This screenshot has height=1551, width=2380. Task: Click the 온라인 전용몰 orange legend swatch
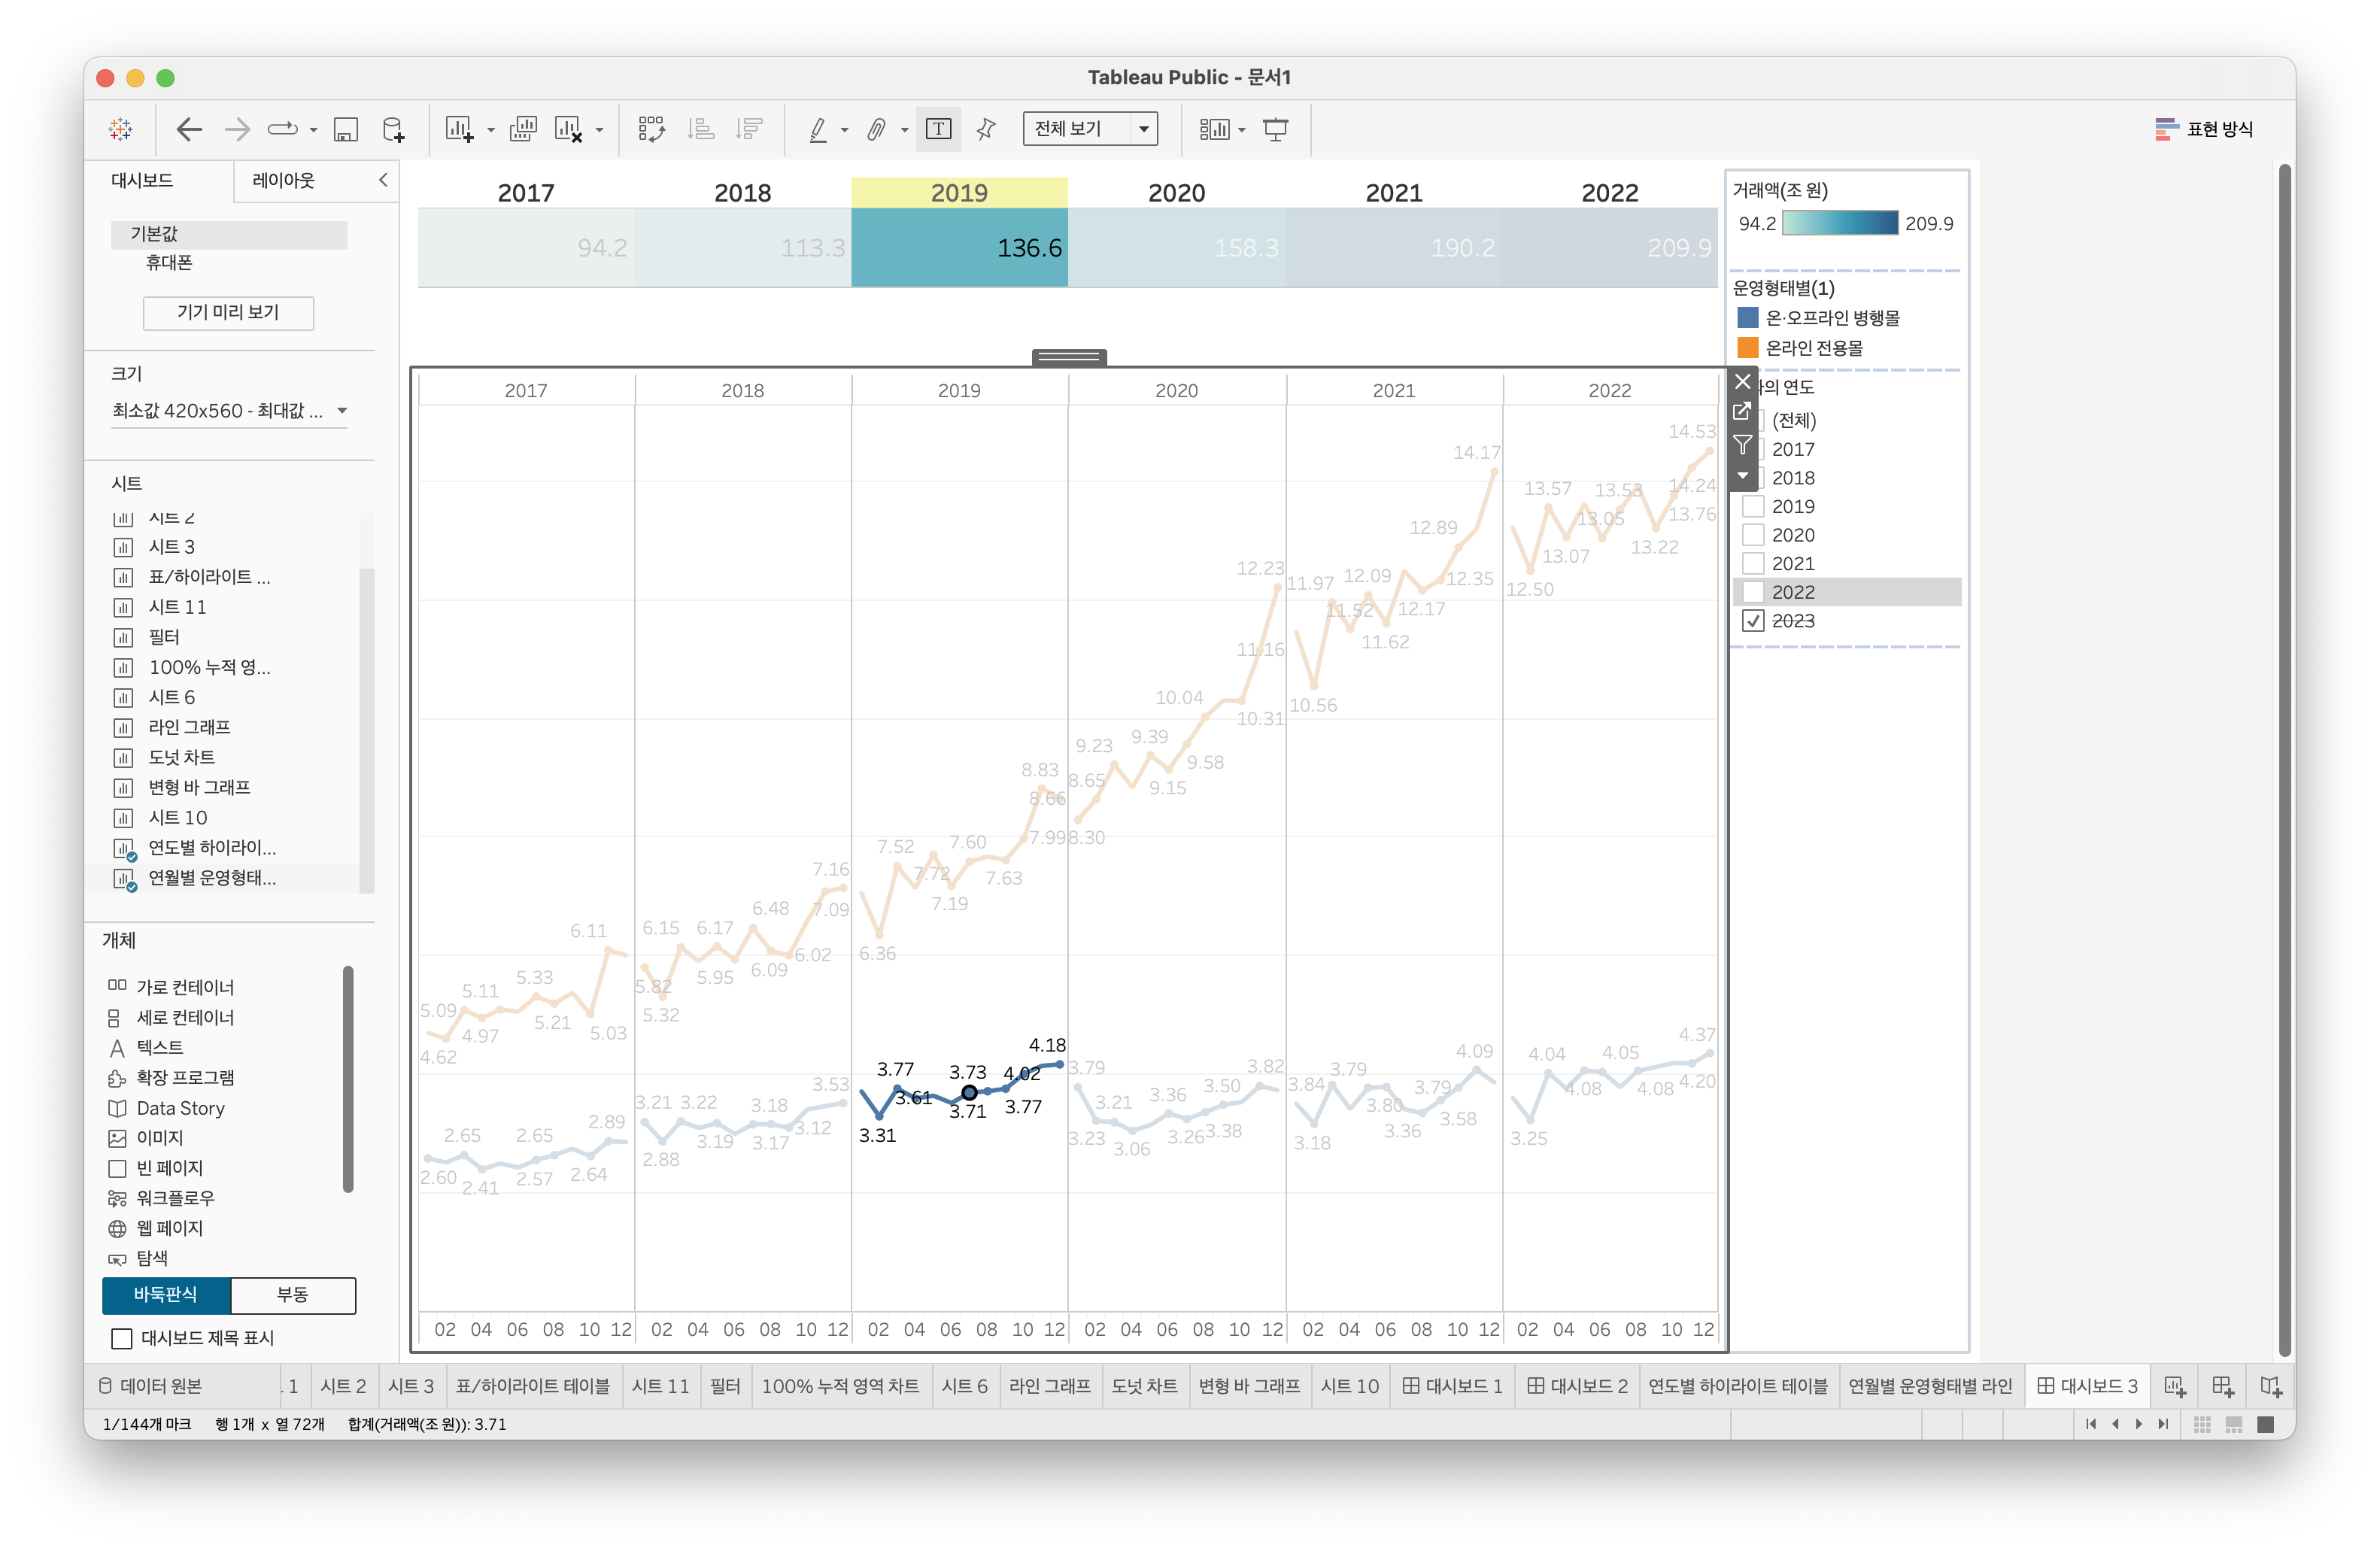[1748, 348]
